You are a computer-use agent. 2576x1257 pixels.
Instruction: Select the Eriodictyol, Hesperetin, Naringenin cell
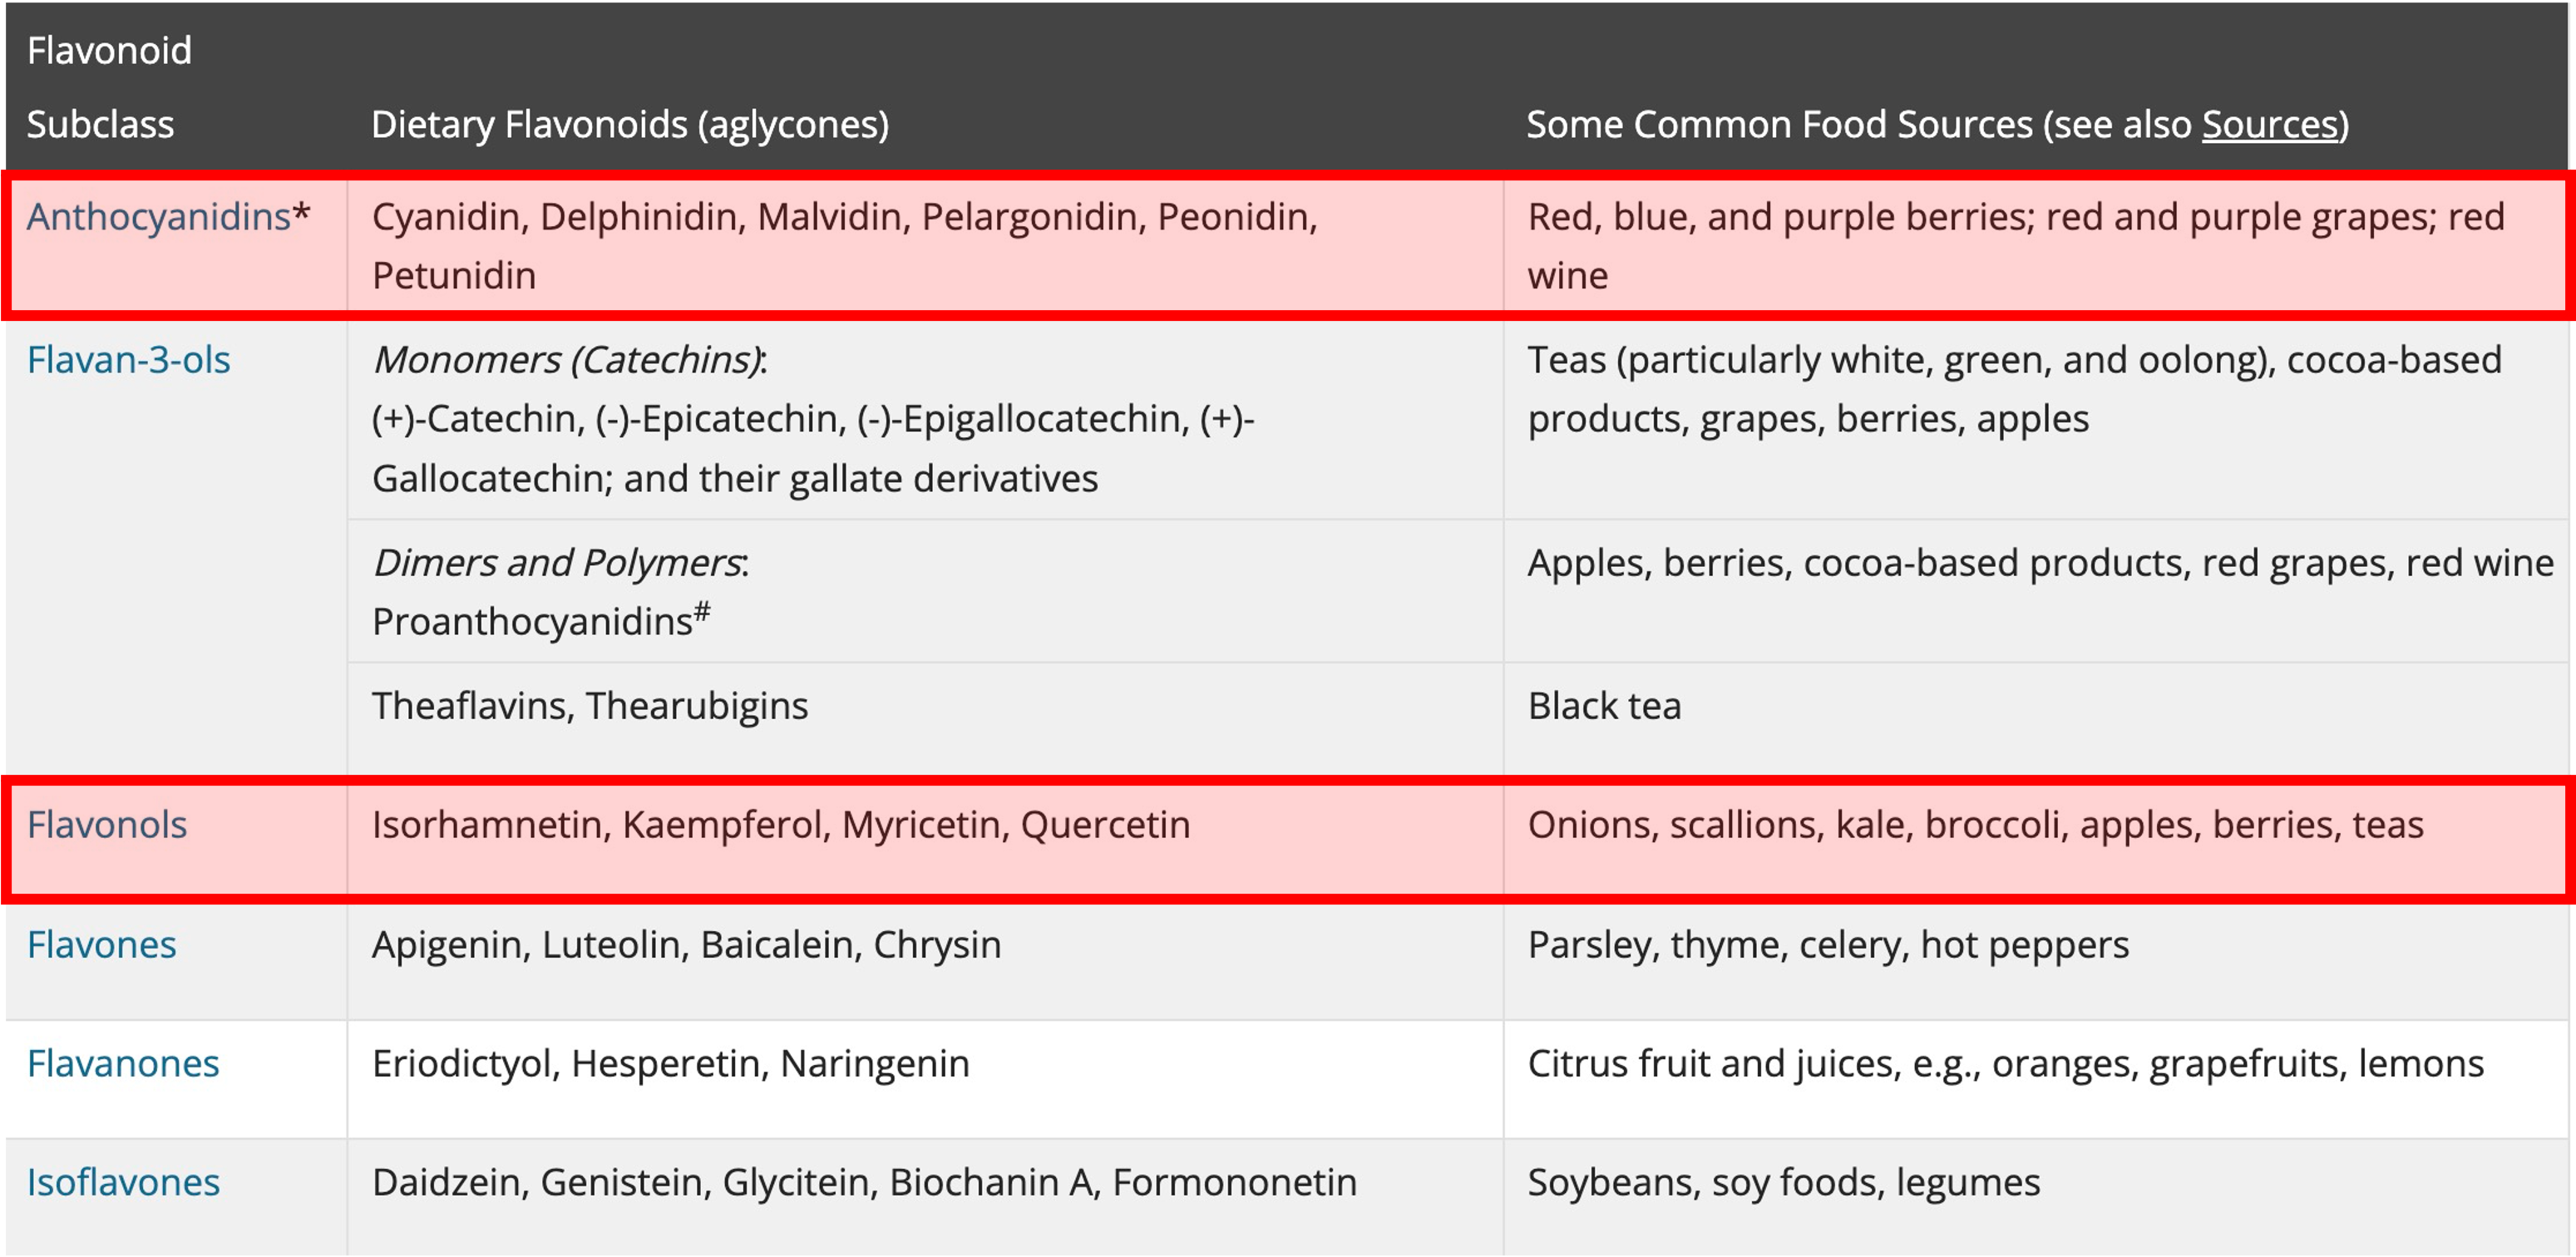click(925, 1080)
